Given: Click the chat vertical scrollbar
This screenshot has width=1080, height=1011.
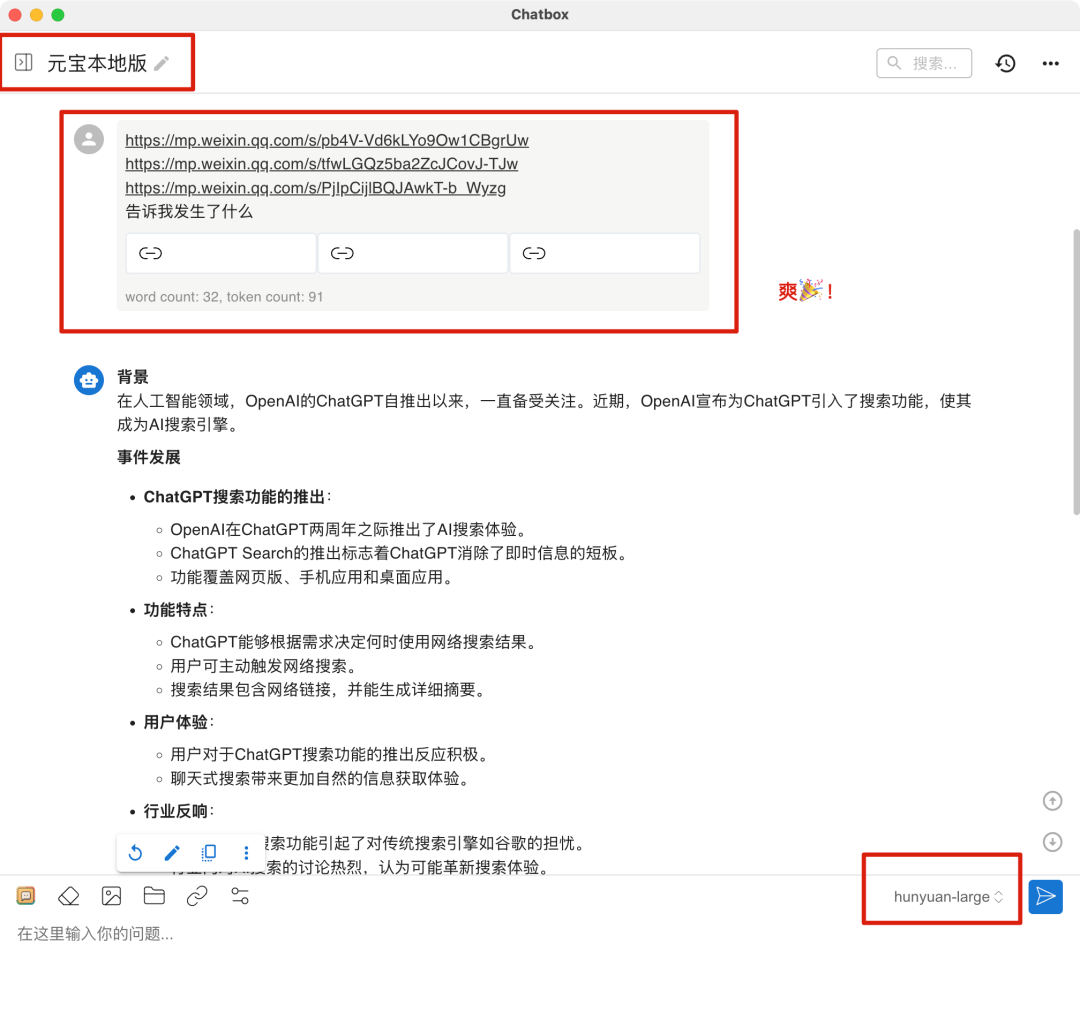Looking at the screenshot, I should (1076, 372).
